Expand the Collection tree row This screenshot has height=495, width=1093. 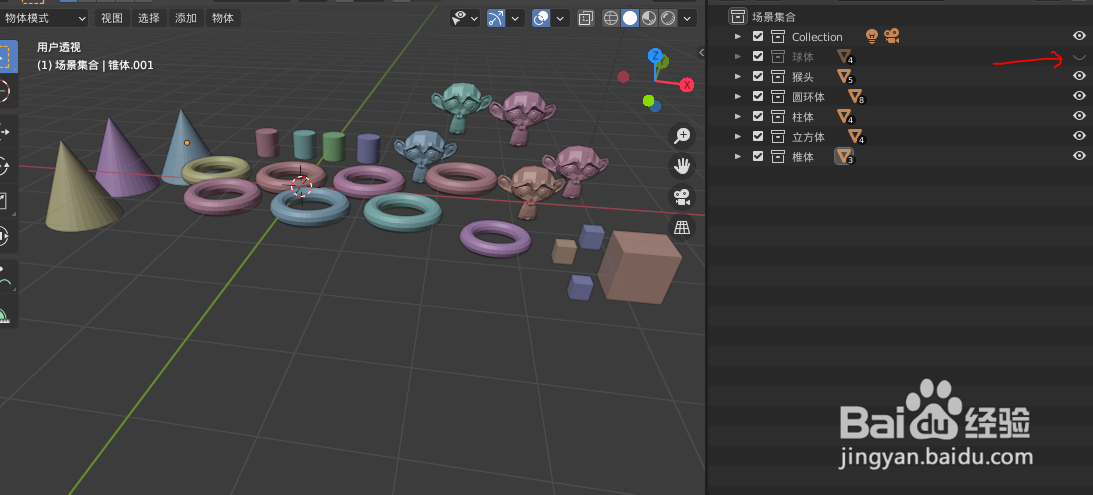pos(738,36)
